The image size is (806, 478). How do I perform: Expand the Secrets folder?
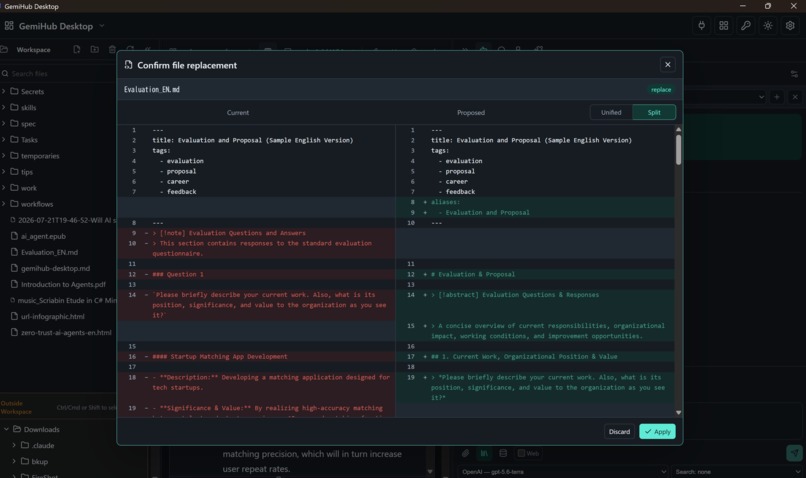4,91
